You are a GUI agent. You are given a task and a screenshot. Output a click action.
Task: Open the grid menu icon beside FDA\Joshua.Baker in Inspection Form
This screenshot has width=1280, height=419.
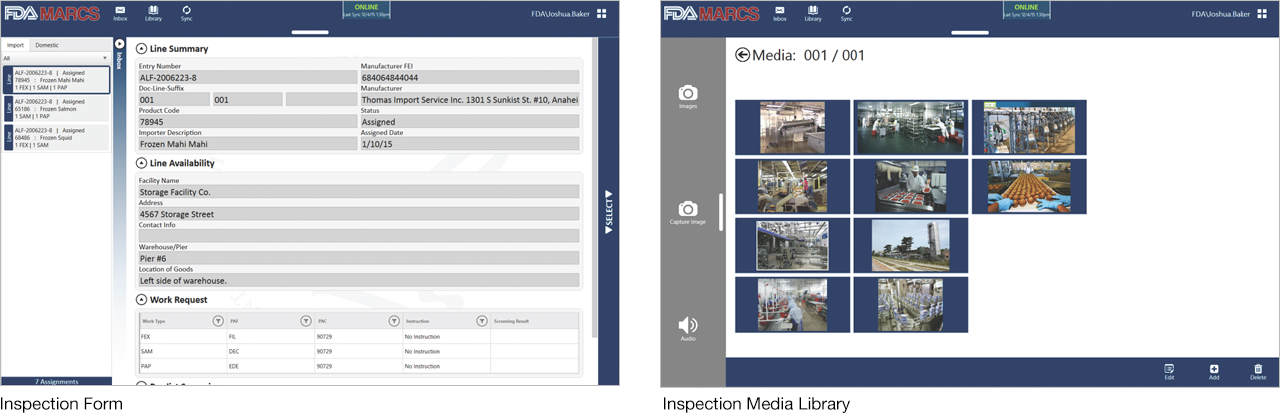coord(601,14)
